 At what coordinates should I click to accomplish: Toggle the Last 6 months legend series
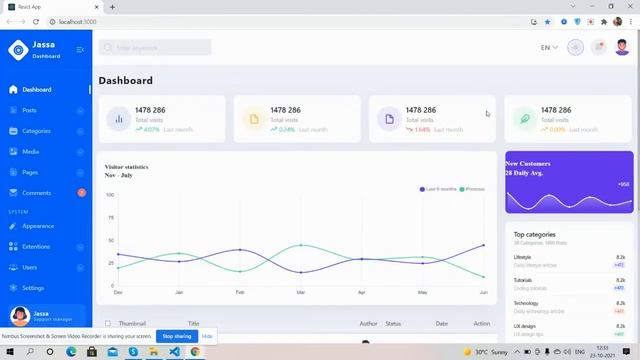[x=438, y=189]
